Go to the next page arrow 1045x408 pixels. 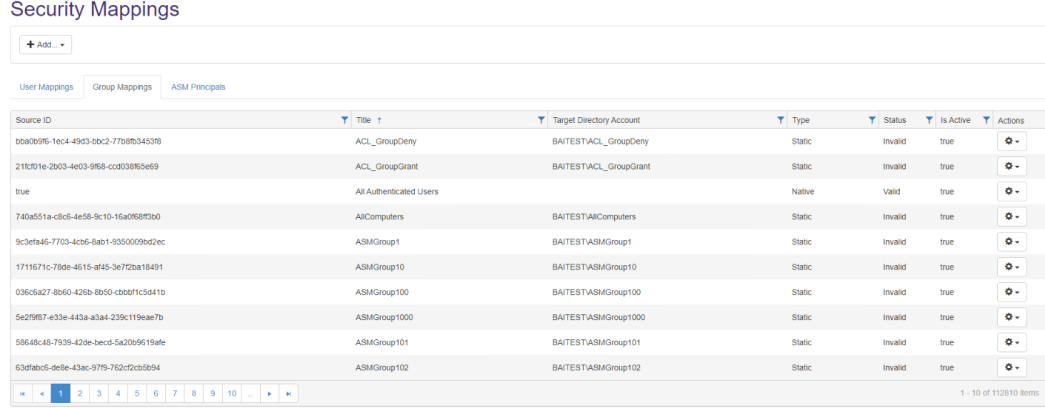tap(268, 394)
